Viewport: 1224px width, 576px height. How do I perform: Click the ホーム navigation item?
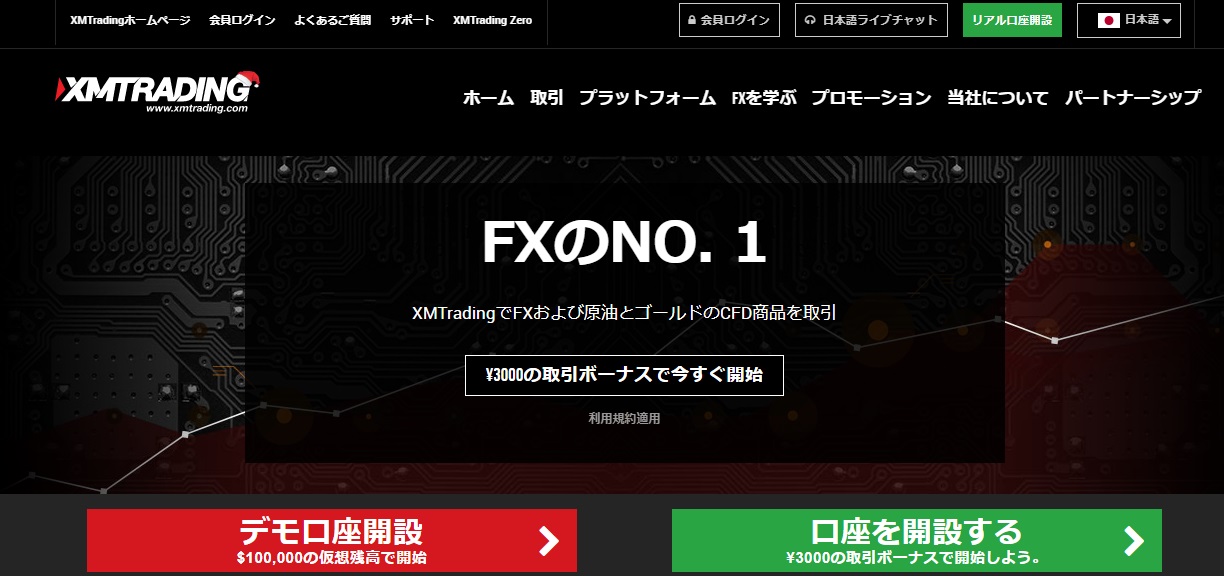488,98
